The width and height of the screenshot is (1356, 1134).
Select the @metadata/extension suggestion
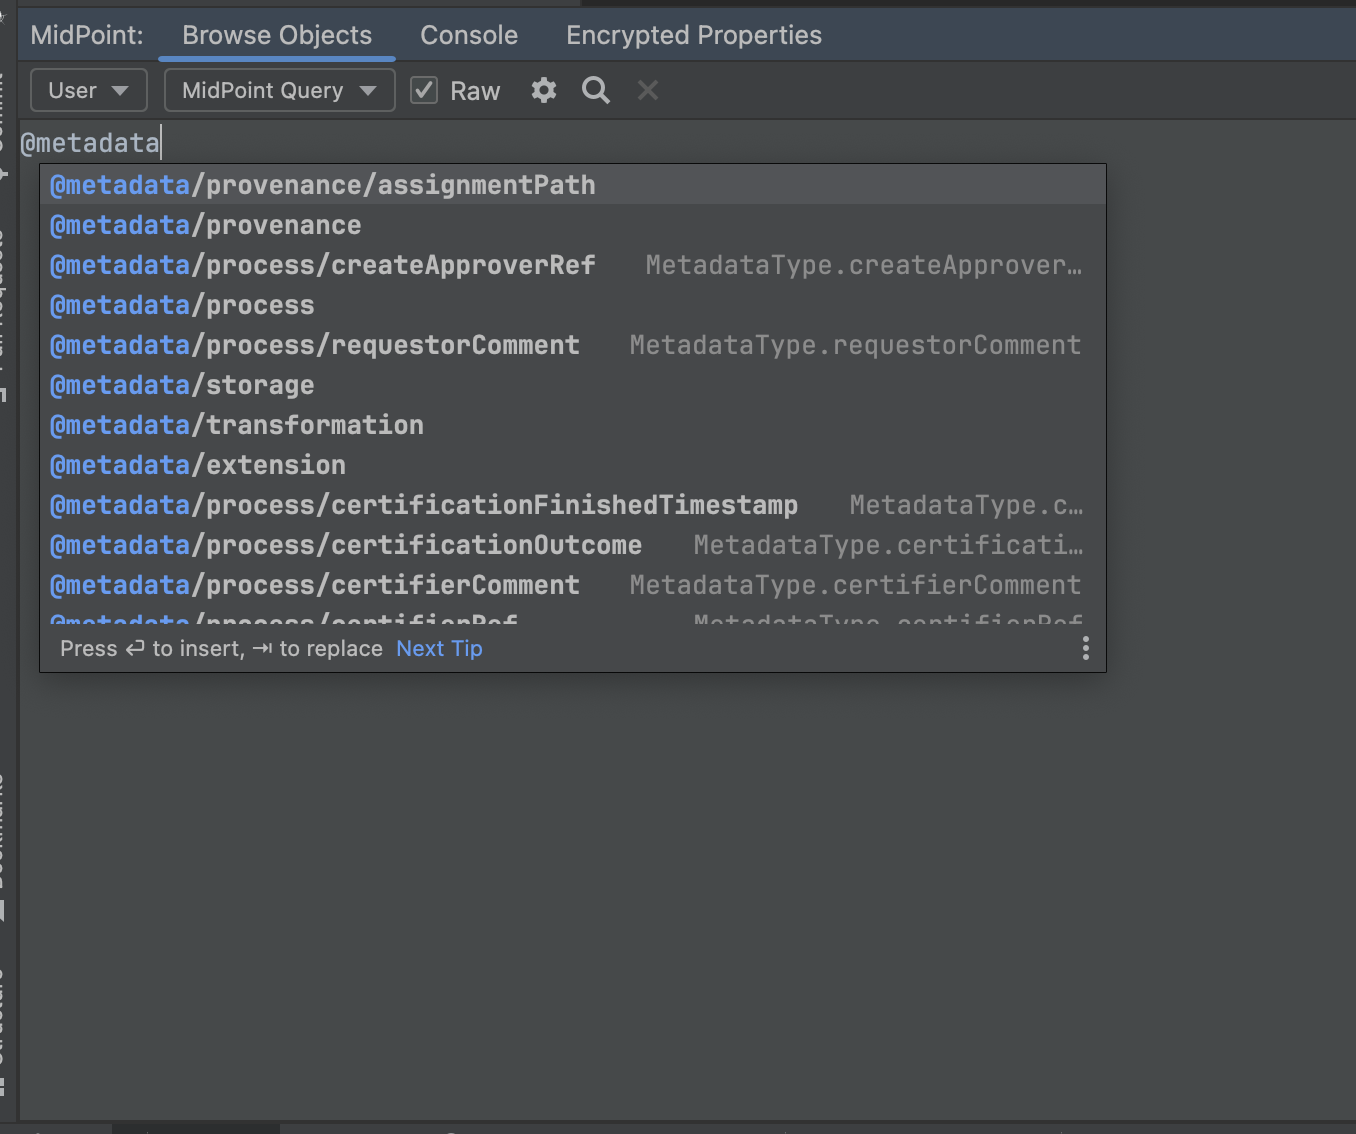(x=197, y=465)
